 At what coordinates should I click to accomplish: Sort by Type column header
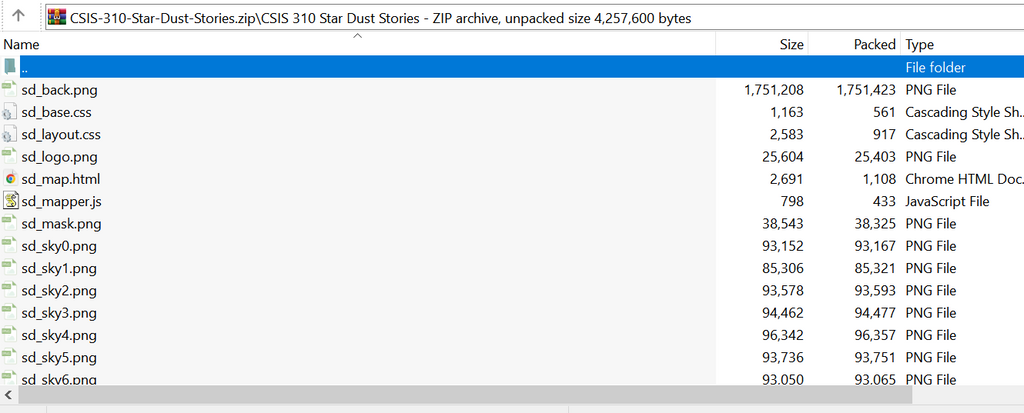click(919, 45)
